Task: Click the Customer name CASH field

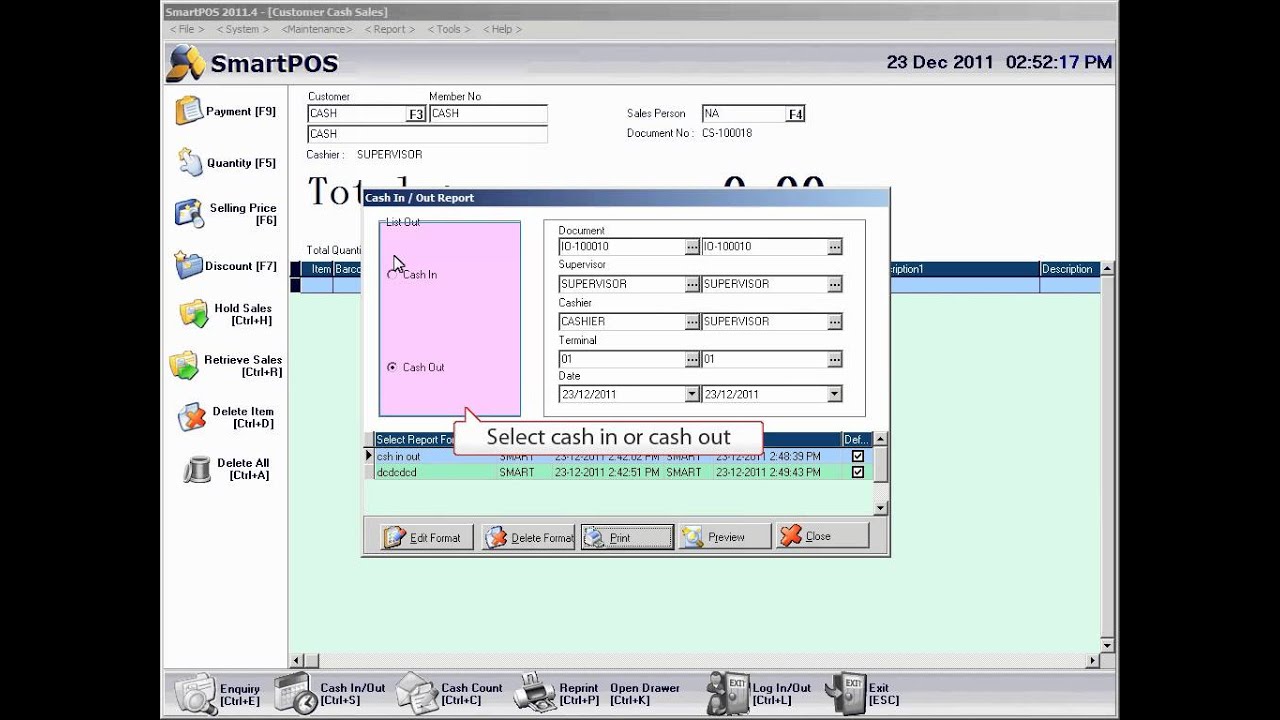Action: tap(427, 134)
